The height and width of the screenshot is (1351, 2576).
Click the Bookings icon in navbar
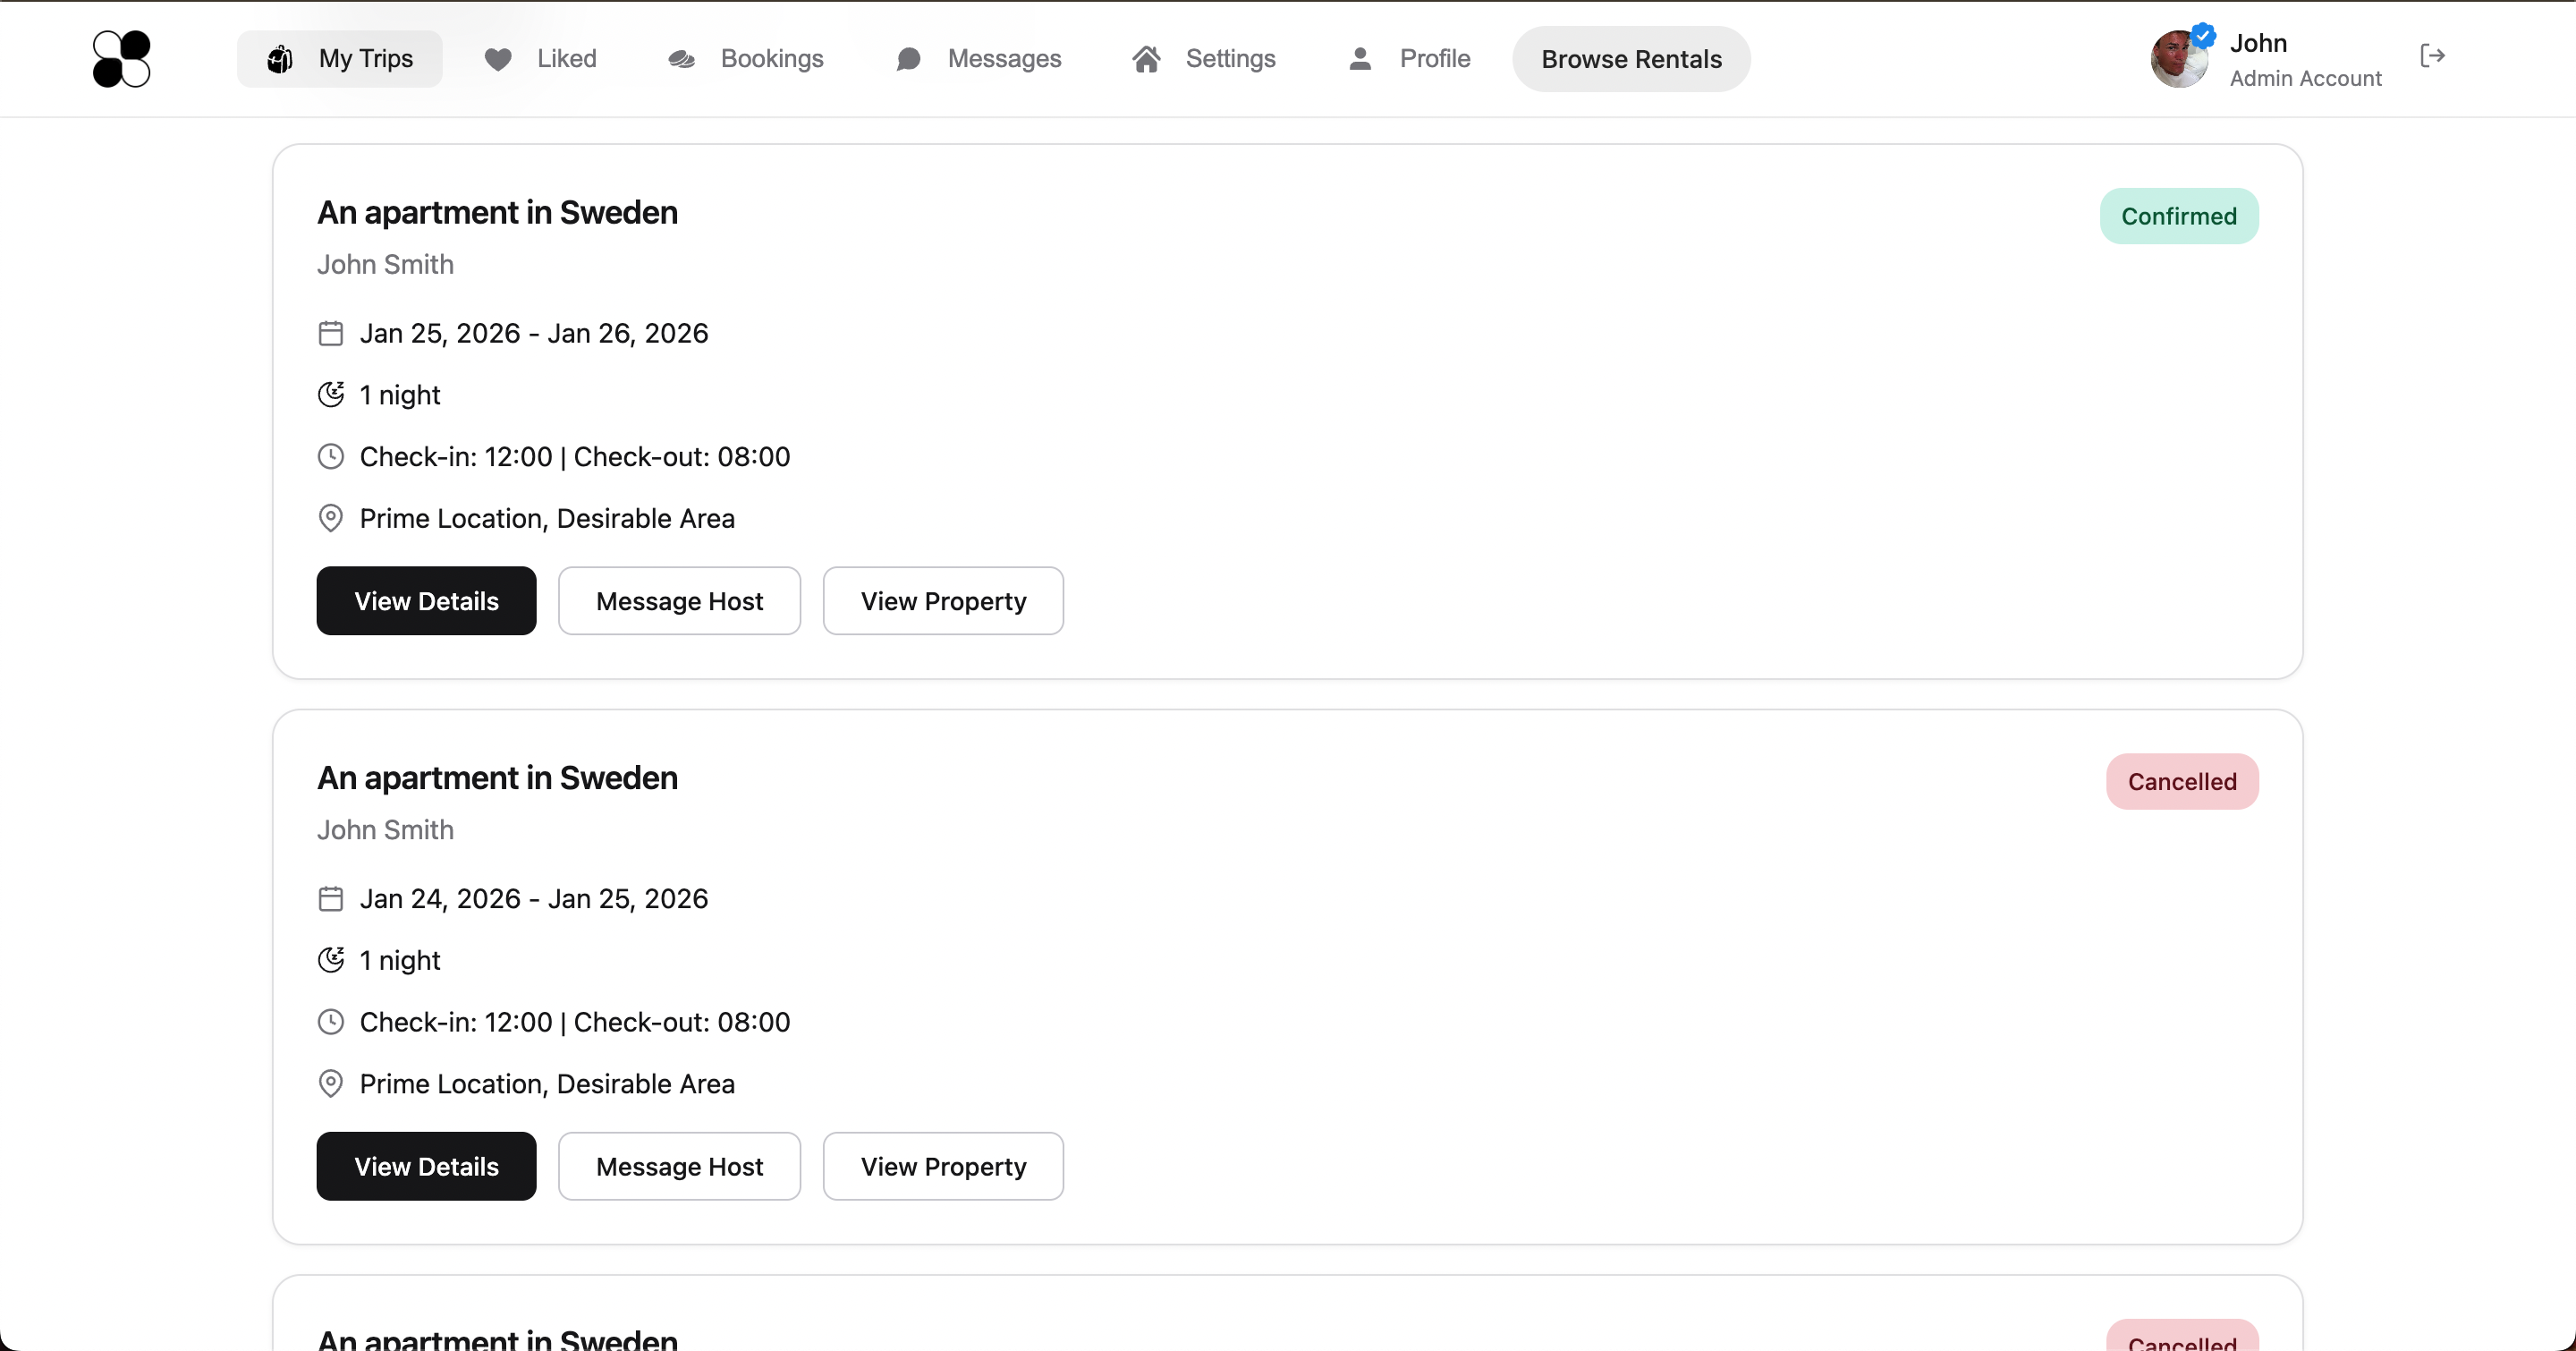[x=682, y=59]
